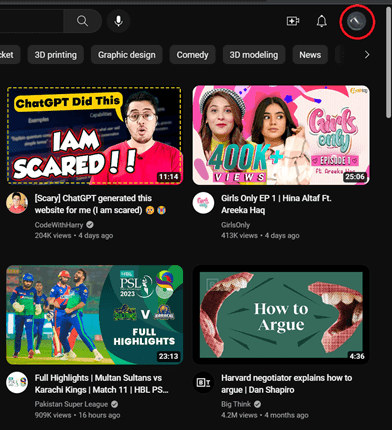Click '909K views • 16 hours ago' text

coord(77,415)
